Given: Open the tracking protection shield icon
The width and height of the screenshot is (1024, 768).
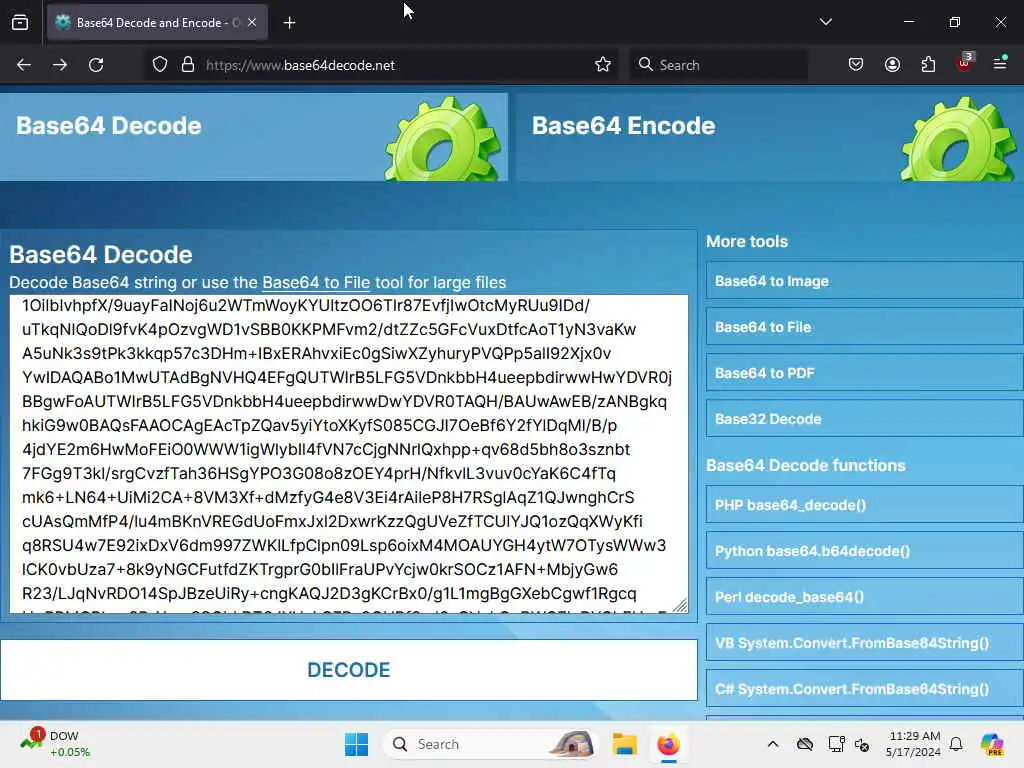Looking at the screenshot, I should coord(160,65).
